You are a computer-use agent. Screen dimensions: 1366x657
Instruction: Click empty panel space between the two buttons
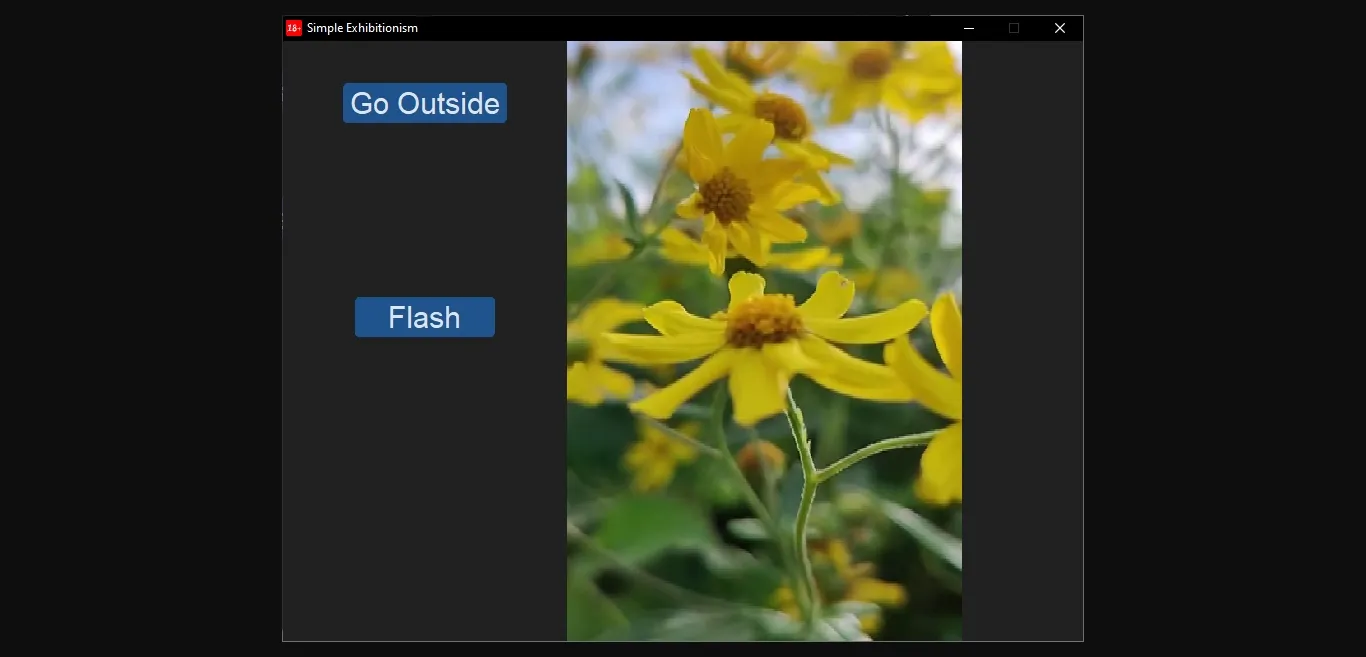[x=424, y=210]
